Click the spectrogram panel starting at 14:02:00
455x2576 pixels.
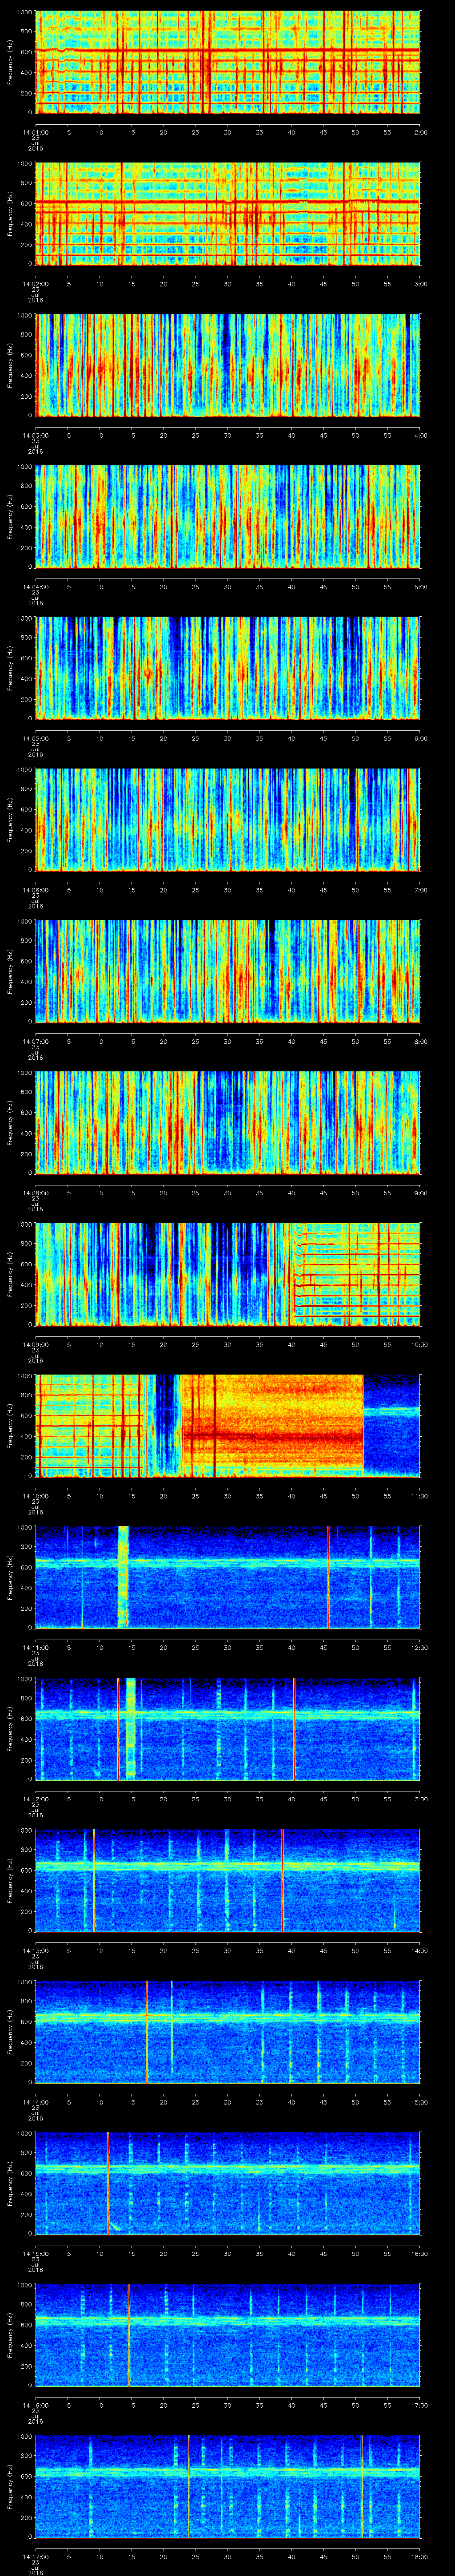(x=228, y=214)
